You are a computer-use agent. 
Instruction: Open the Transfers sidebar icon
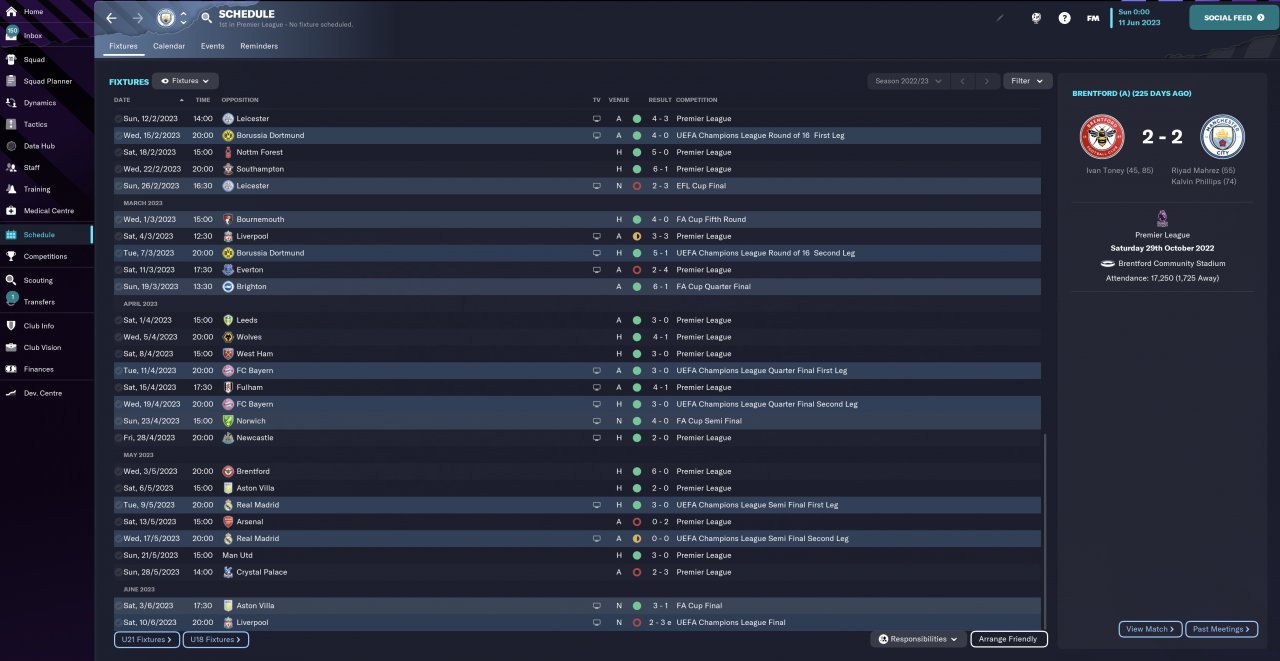click(11, 301)
